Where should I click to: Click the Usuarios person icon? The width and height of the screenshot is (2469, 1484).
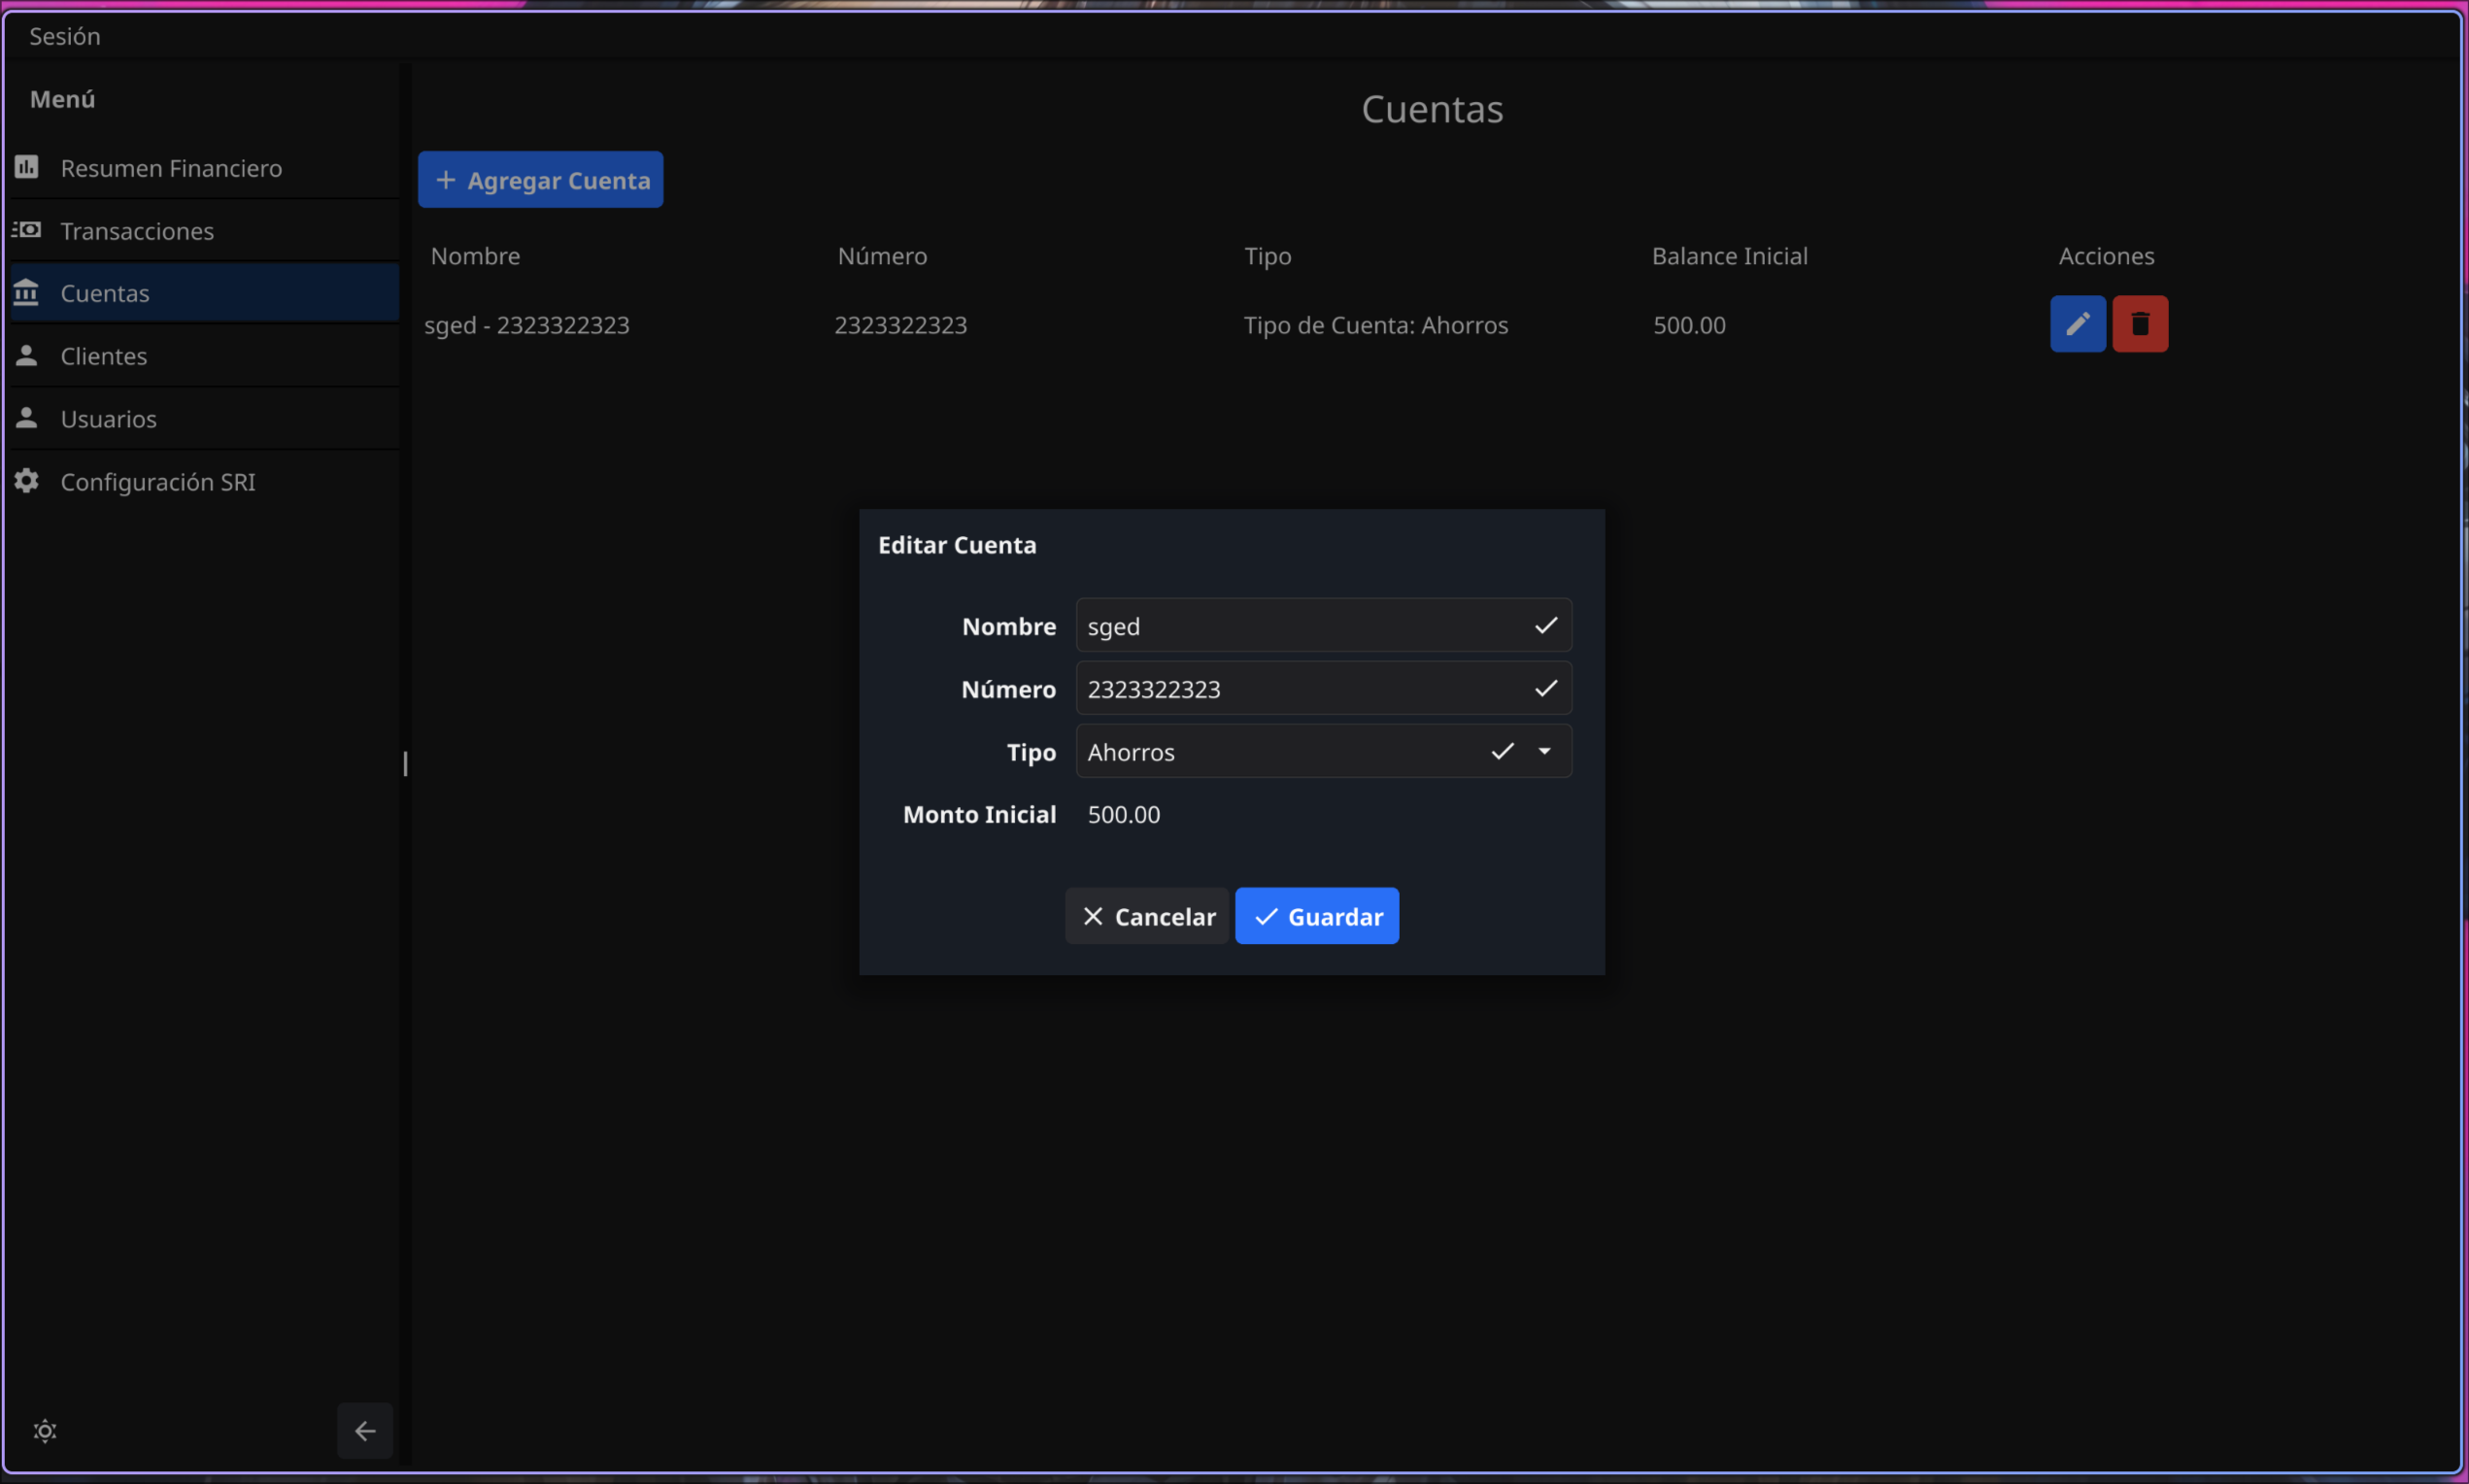(27, 418)
